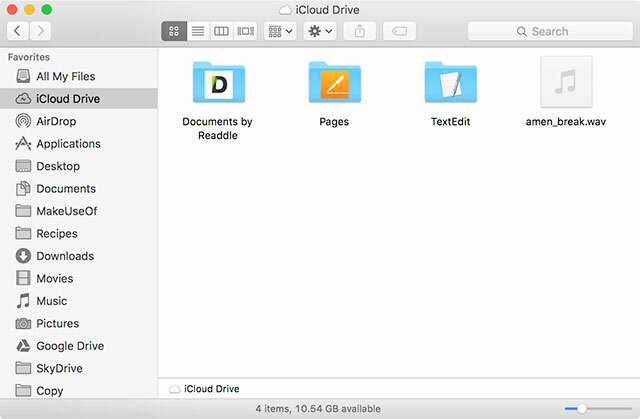The image size is (640, 419).
Task: Click the All My Files sidebar icon
Action: [x=23, y=76]
